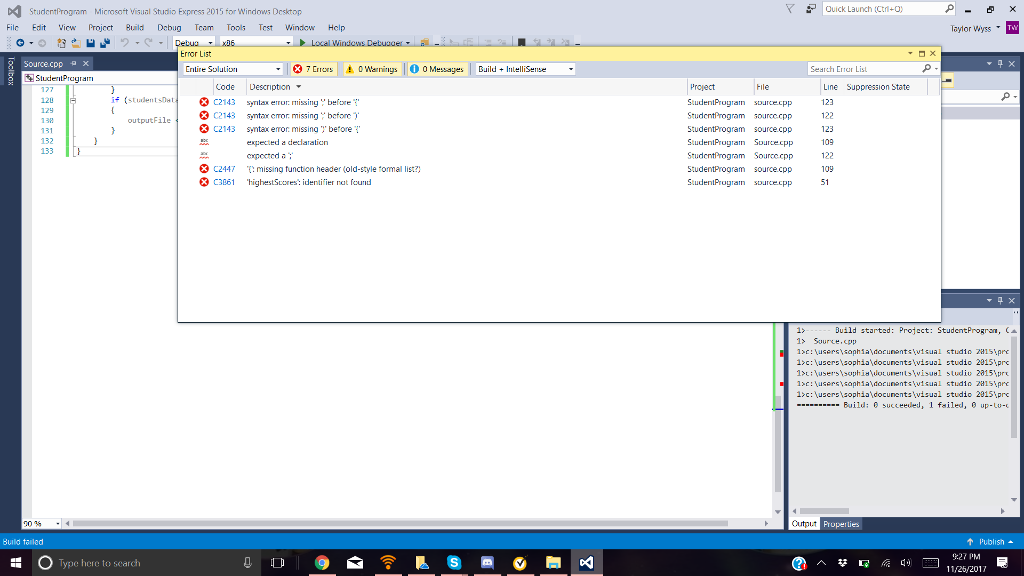The width and height of the screenshot is (1024, 576).
Task: Switch to the Output tab
Action: (804, 524)
